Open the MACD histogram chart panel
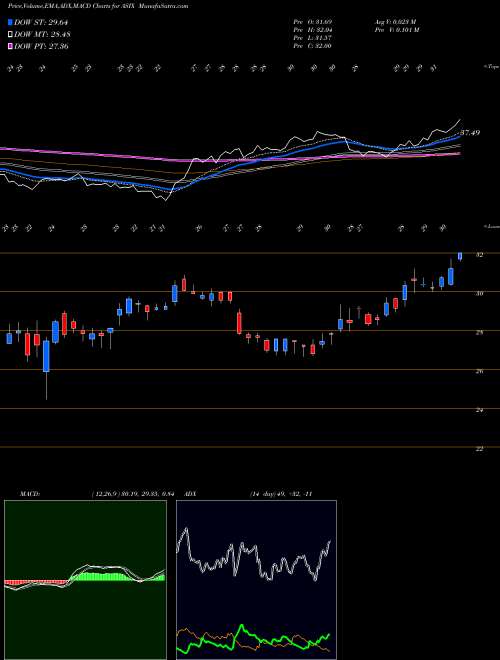 [x=85, y=580]
